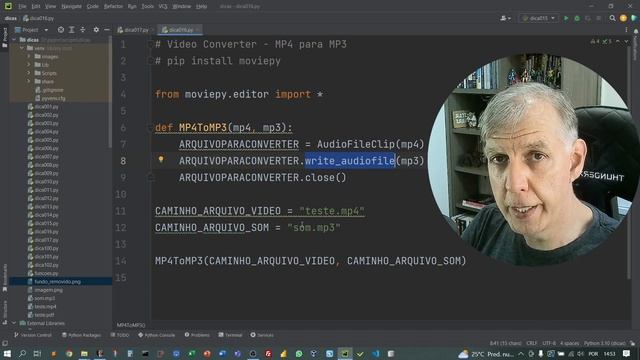
Task: Open WhatsApp from the Windows taskbar
Action: tap(299, 353)
